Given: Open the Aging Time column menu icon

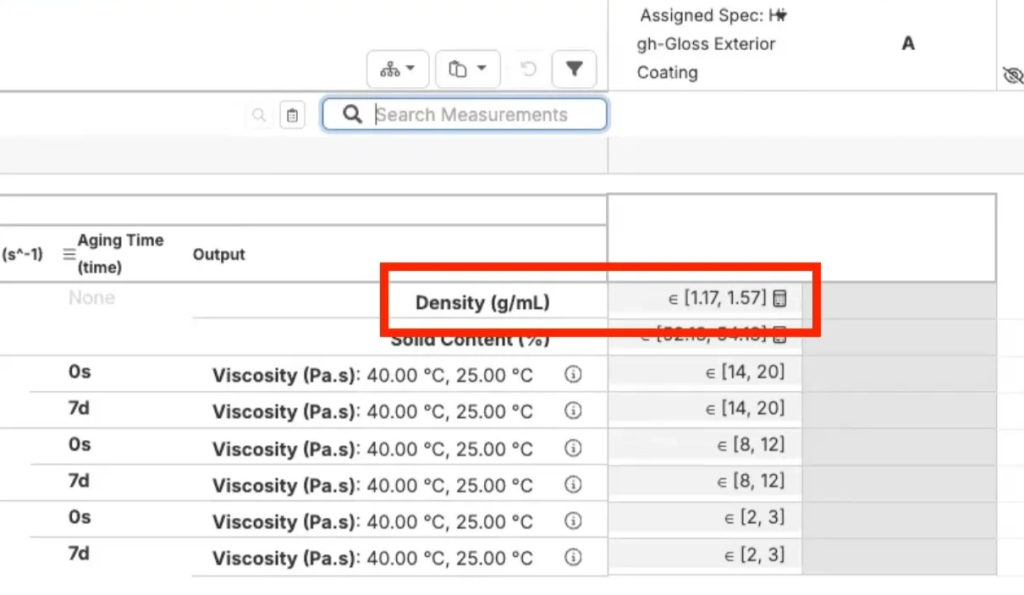Looking at the screenshot, I should pyautogui.click(x=69, y=255).
